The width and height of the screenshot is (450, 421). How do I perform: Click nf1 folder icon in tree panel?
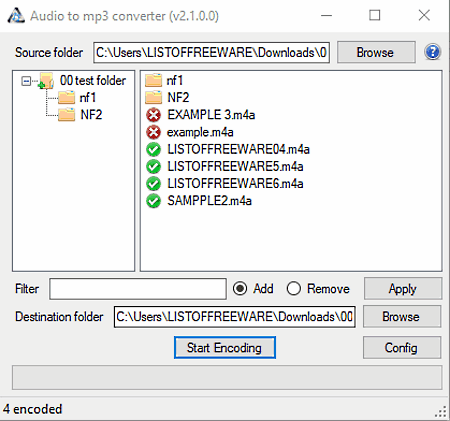tap(66, 98)
